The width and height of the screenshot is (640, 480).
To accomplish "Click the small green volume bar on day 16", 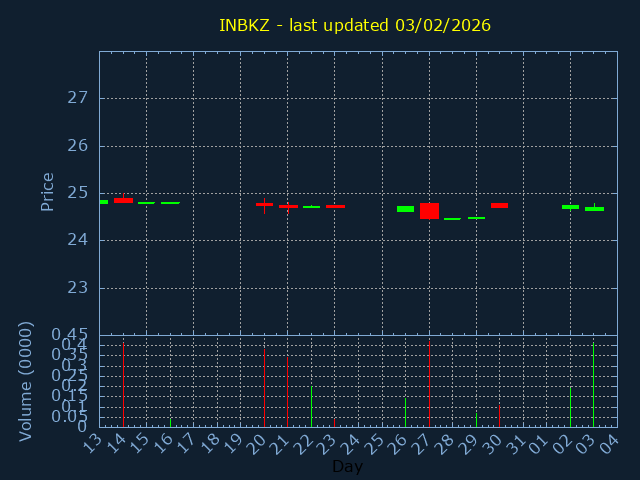I will 170,422.
